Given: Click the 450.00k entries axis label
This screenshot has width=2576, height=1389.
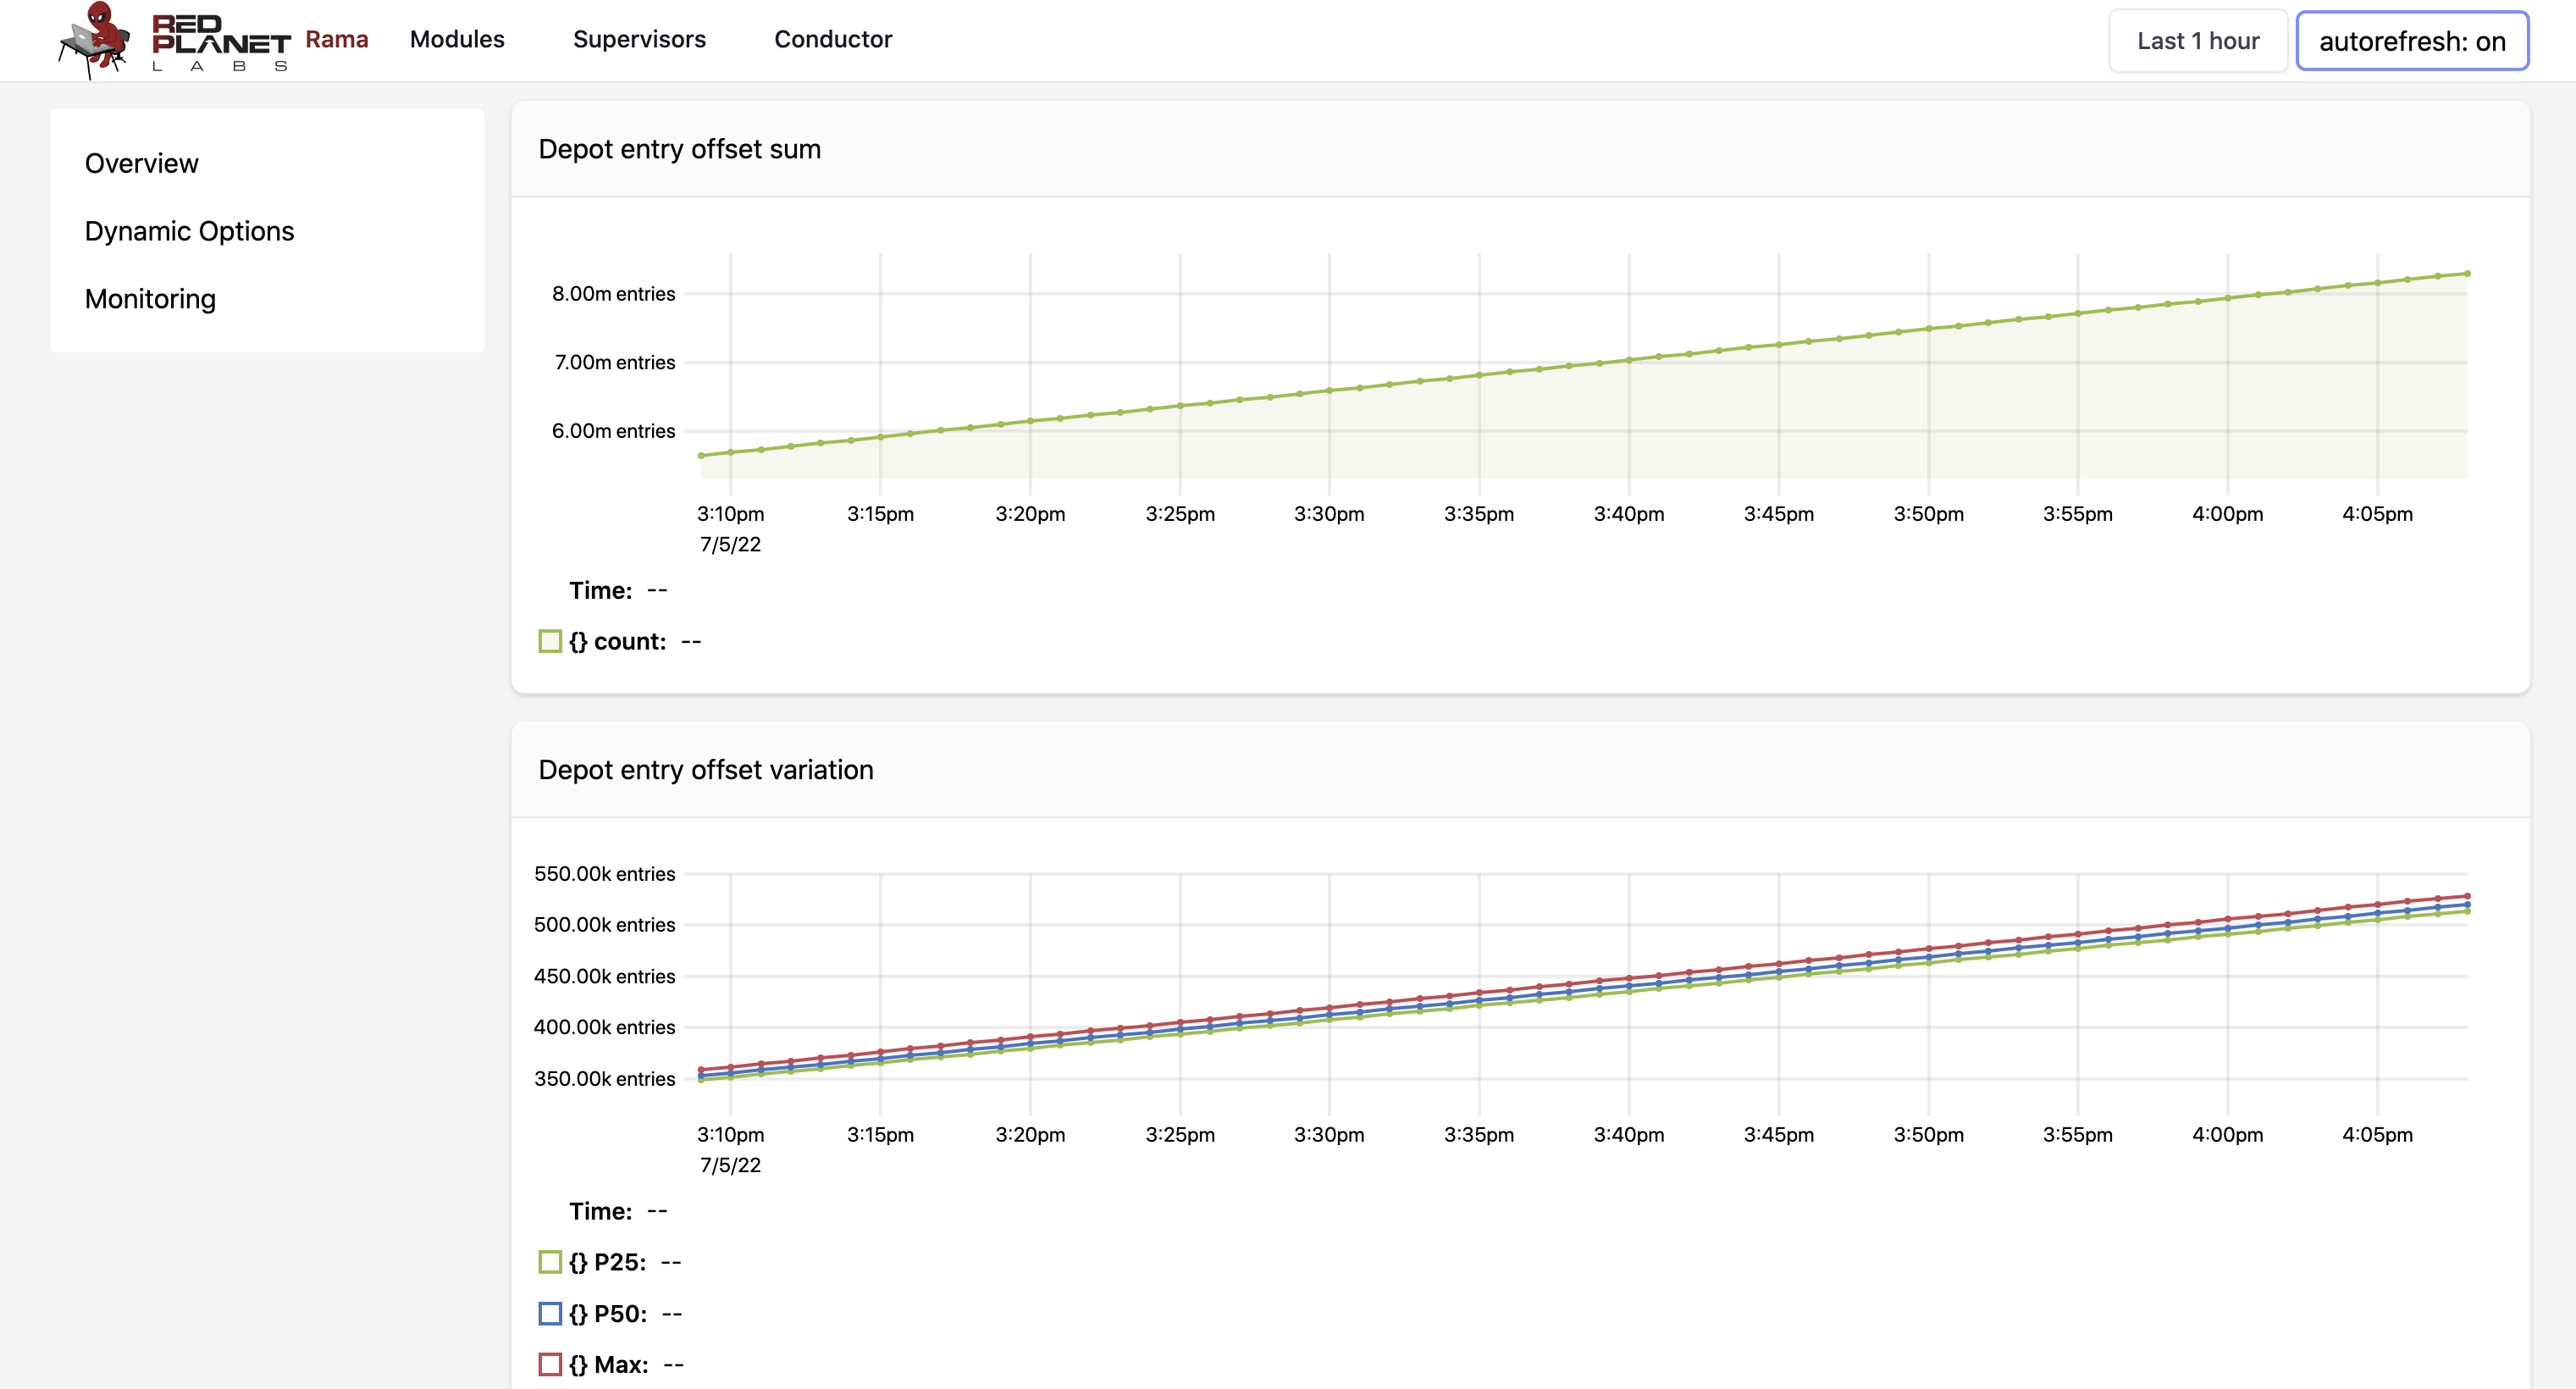Looking at the screenshot, I should point(605,976).
